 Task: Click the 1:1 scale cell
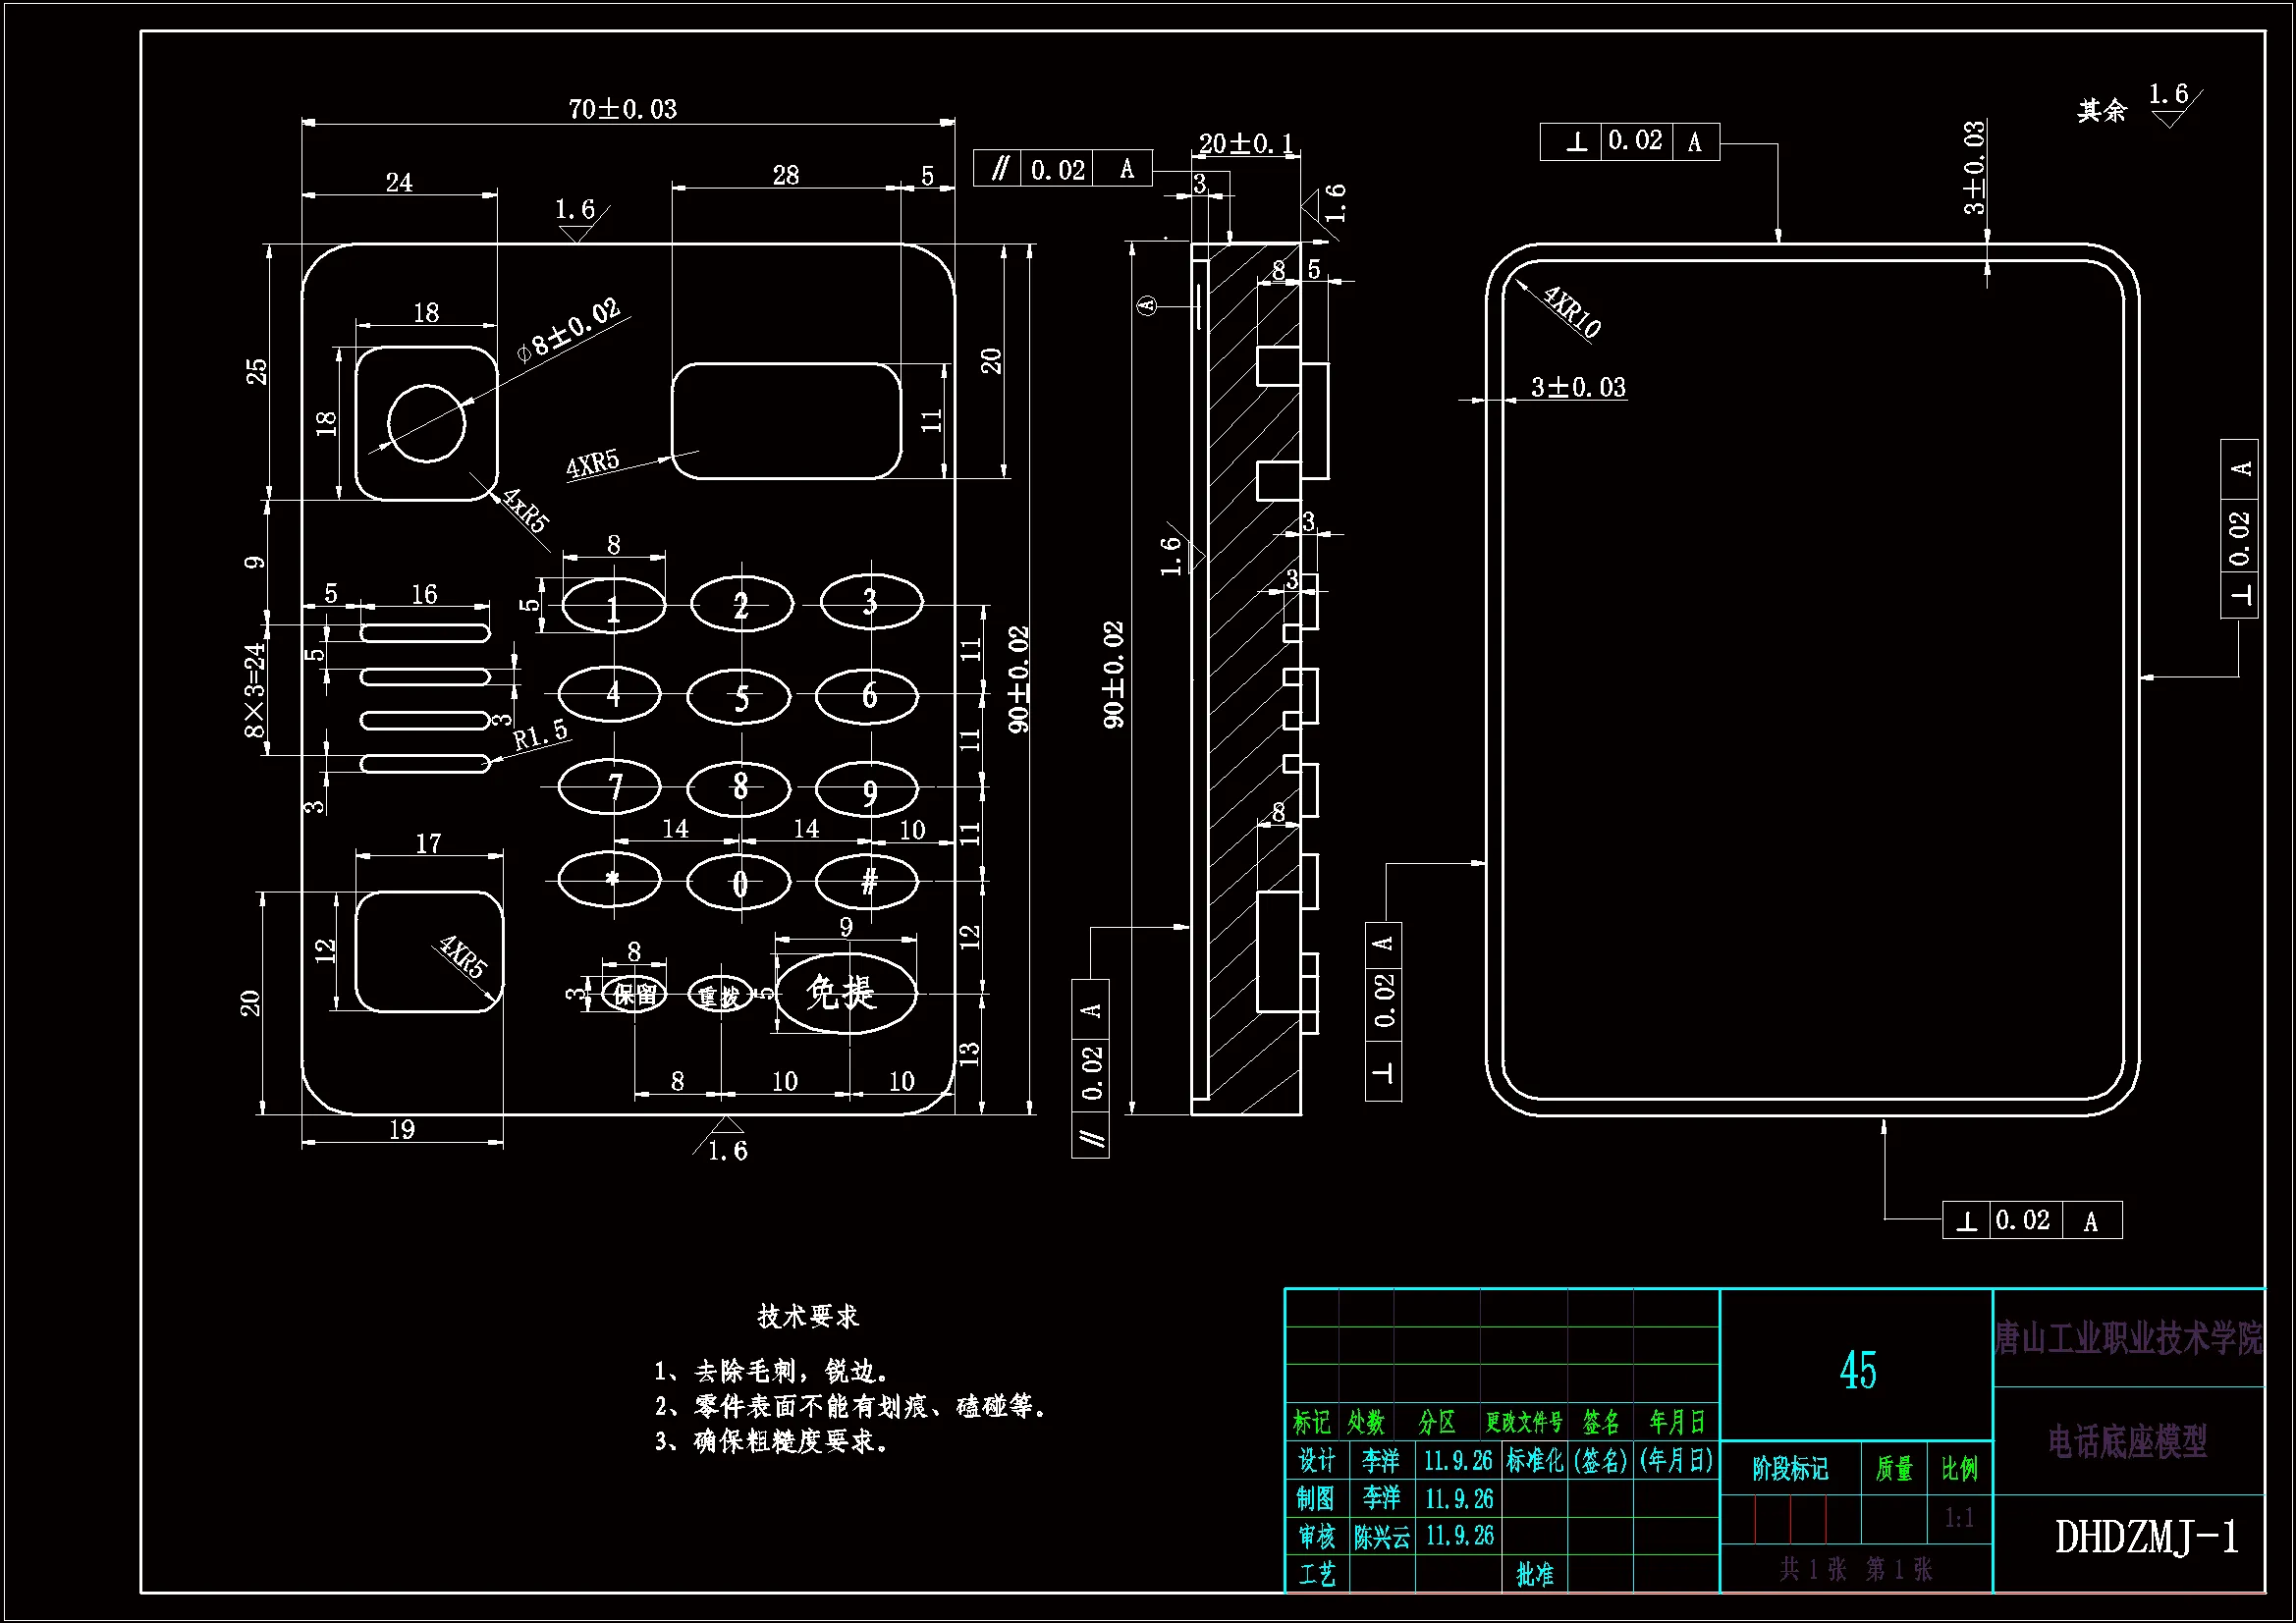tap(1958, 1518)
